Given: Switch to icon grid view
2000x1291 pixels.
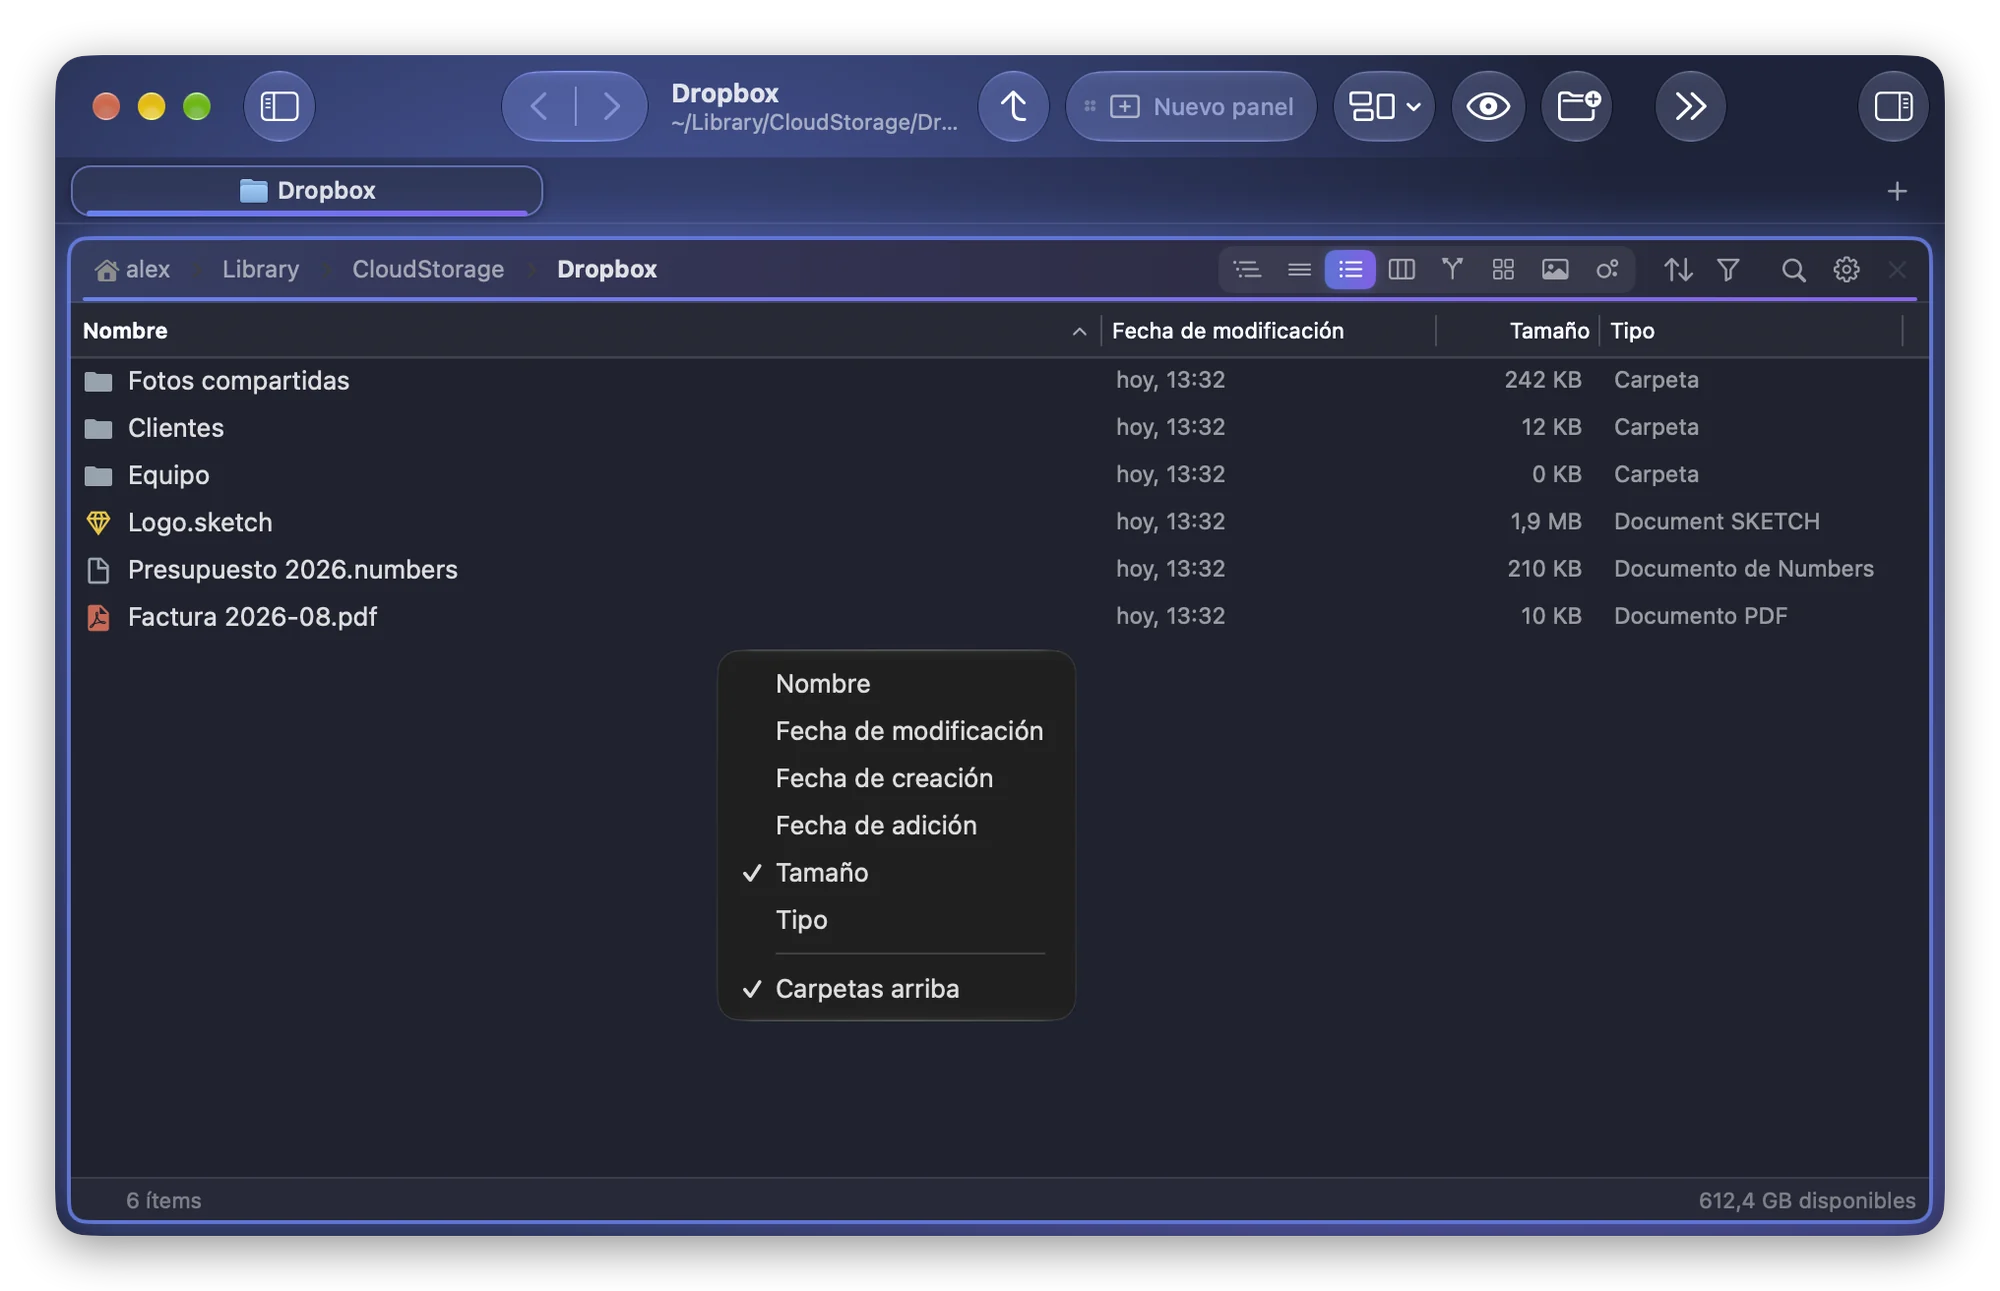Looking at the screenshot, I should pos(1503,269).
